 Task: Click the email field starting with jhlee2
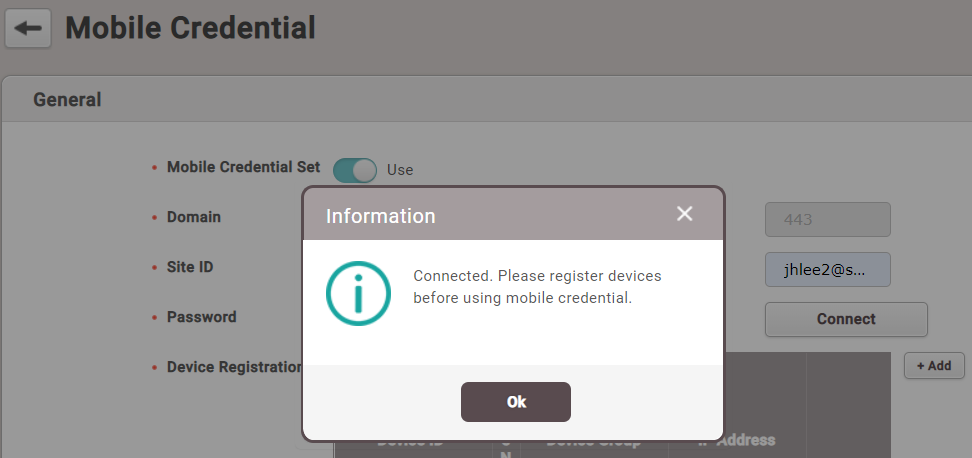(x=827, y=269)
